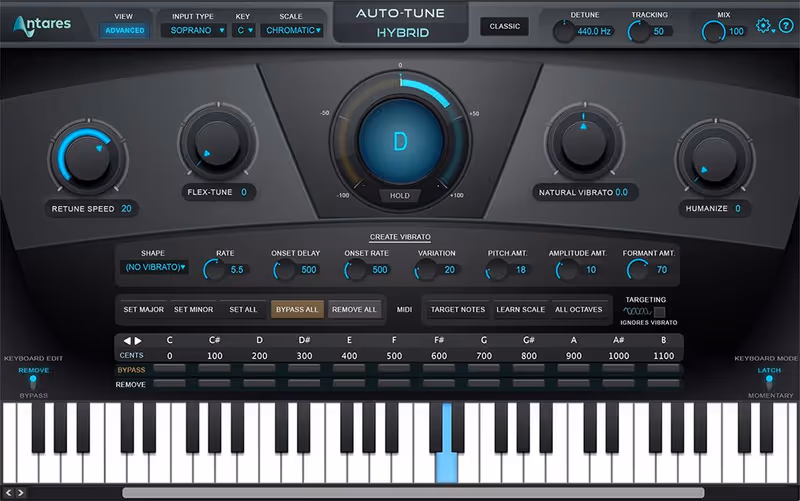Click the All Octaves button

[x=579, y=309]
